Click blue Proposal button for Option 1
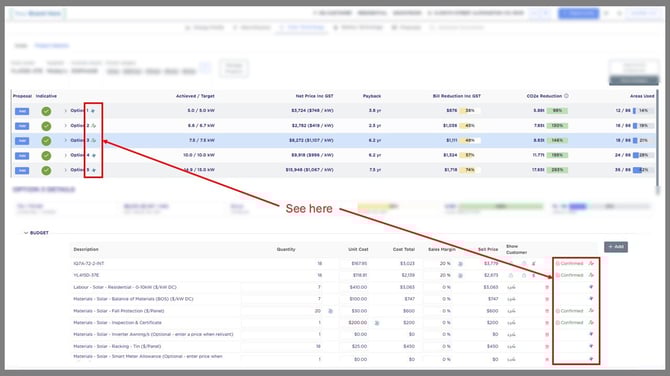This screenshot has width=670, height=376. point(22,111)
